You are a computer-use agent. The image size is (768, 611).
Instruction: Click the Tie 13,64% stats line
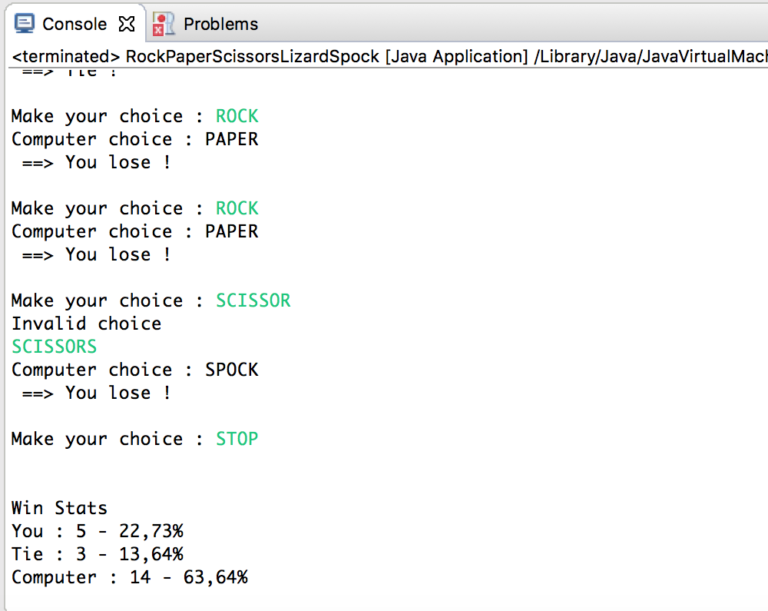tap(97, 554)
